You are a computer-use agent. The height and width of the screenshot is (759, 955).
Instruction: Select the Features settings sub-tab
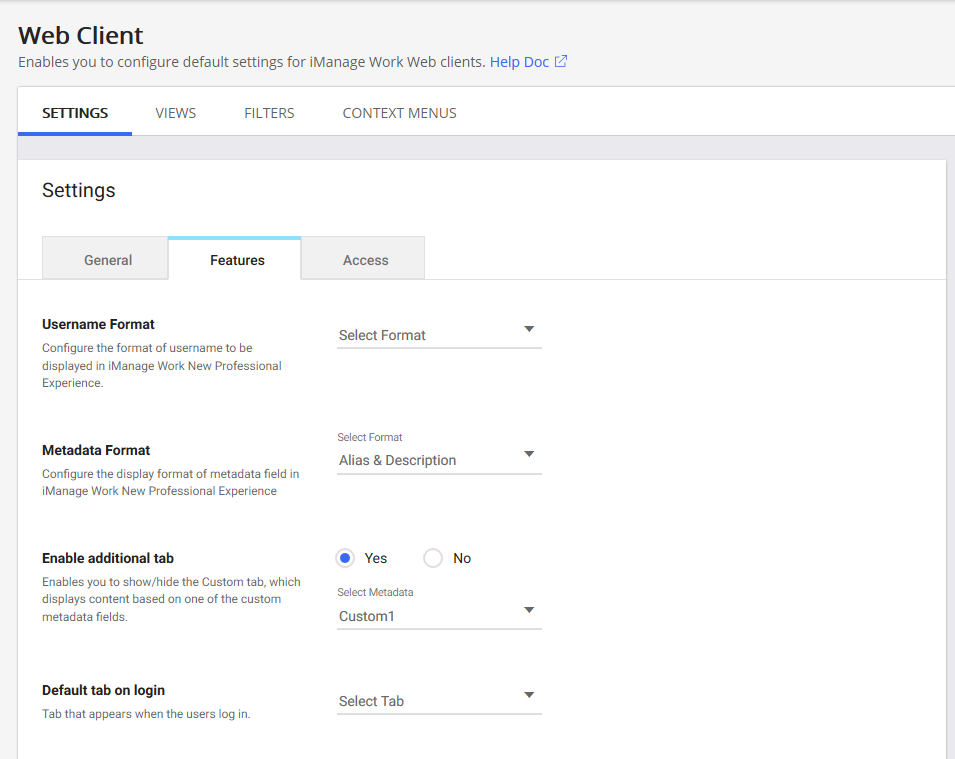(x=237, y=260)
